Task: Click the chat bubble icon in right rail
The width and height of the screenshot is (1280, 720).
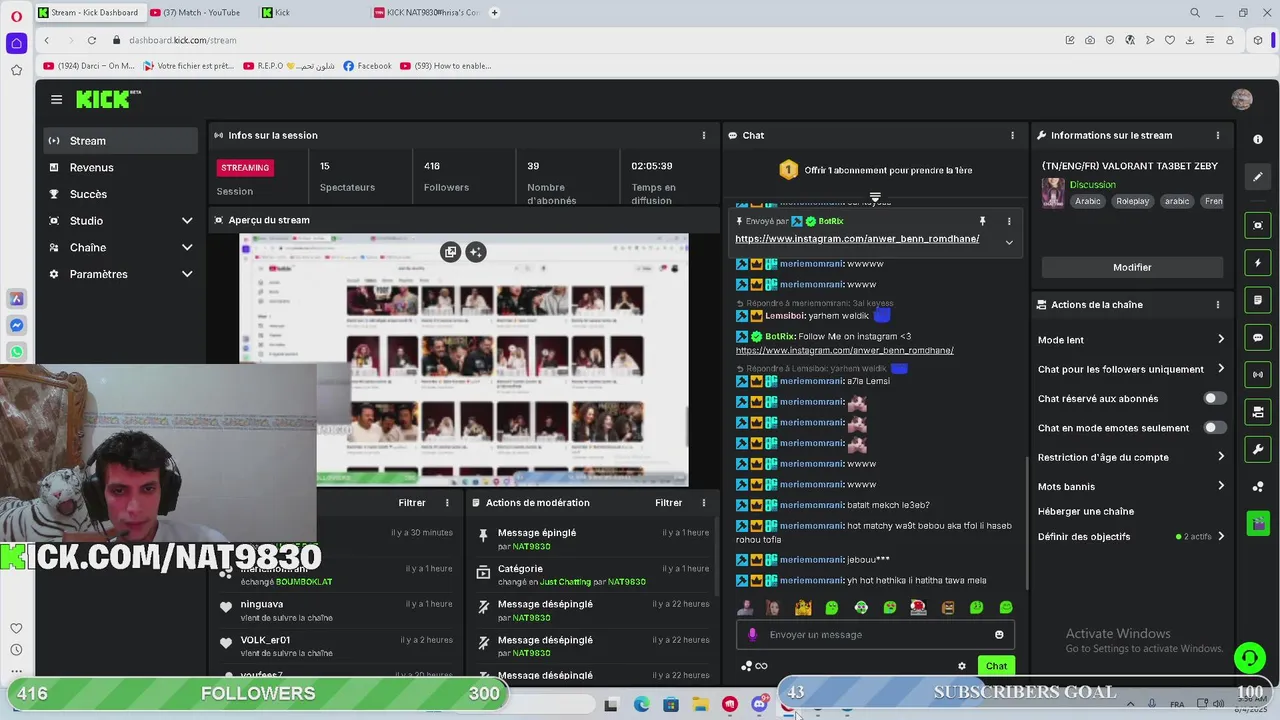Action: pos(1258,338)
